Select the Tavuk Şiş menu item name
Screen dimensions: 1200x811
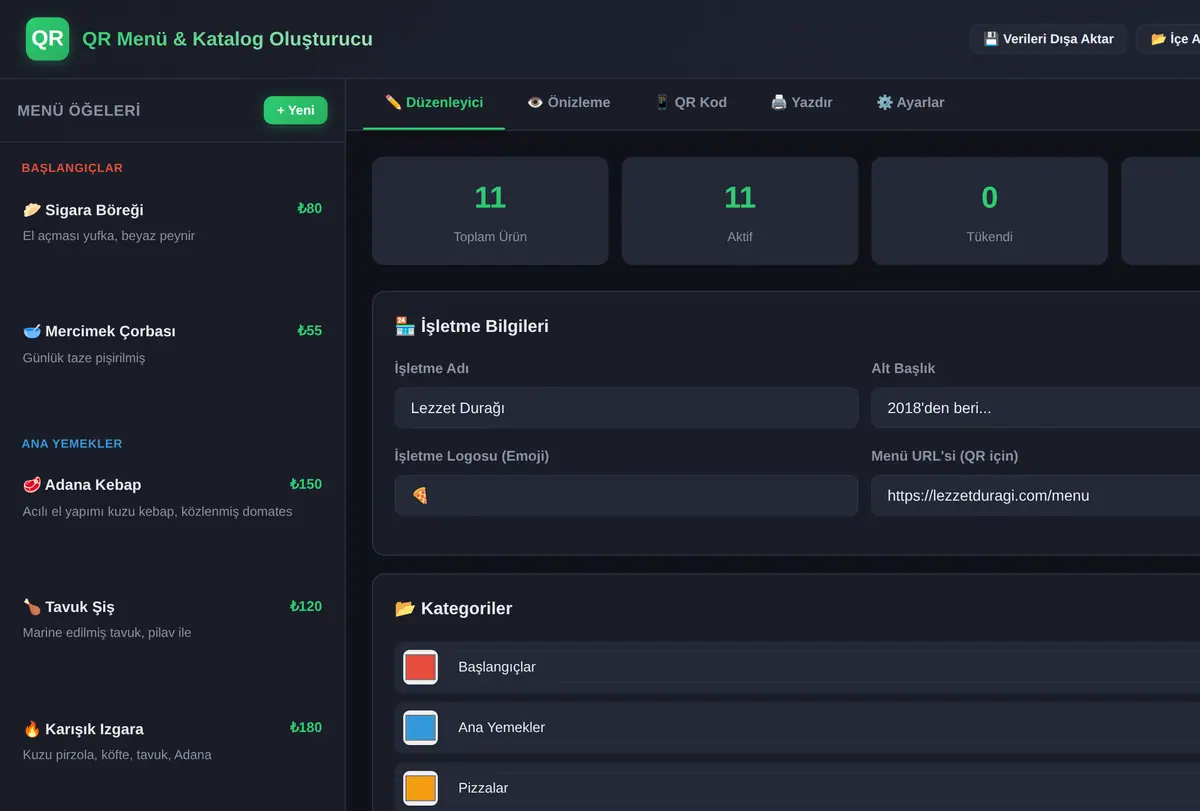point(80,607)
